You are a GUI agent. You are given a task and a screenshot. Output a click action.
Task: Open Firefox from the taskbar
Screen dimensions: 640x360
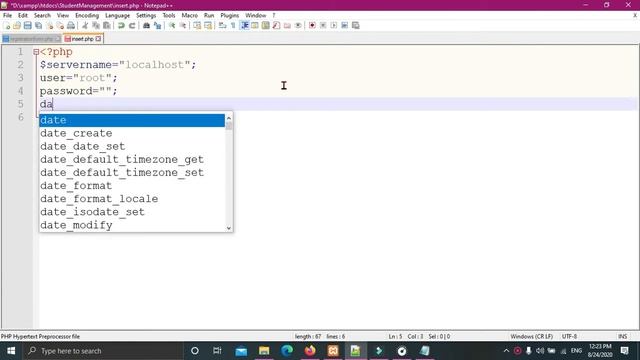[x=310, y=351]
